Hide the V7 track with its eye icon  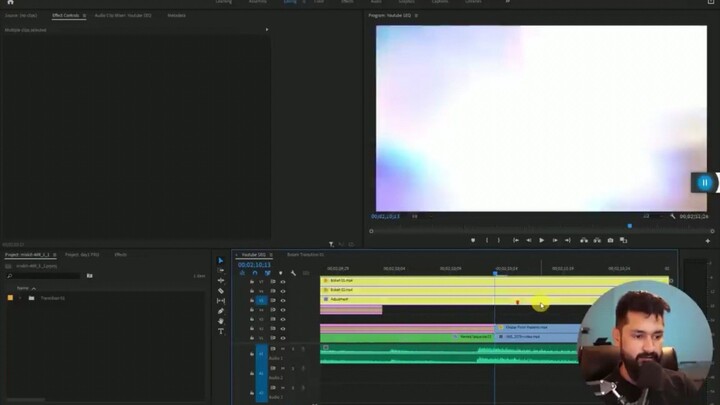(x=283, y=282)
